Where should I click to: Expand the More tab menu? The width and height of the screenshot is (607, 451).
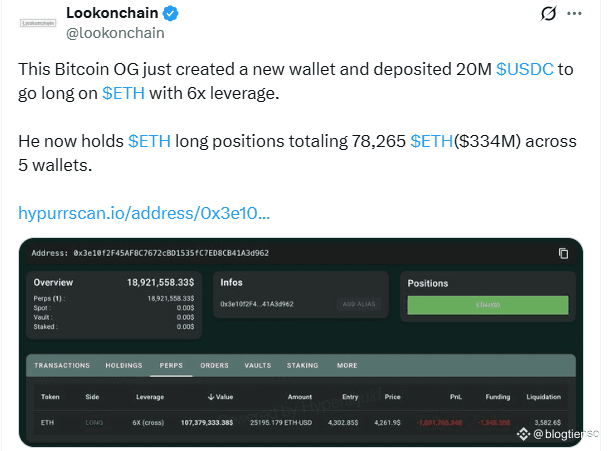pyautogui.click(x=347, y=365)
